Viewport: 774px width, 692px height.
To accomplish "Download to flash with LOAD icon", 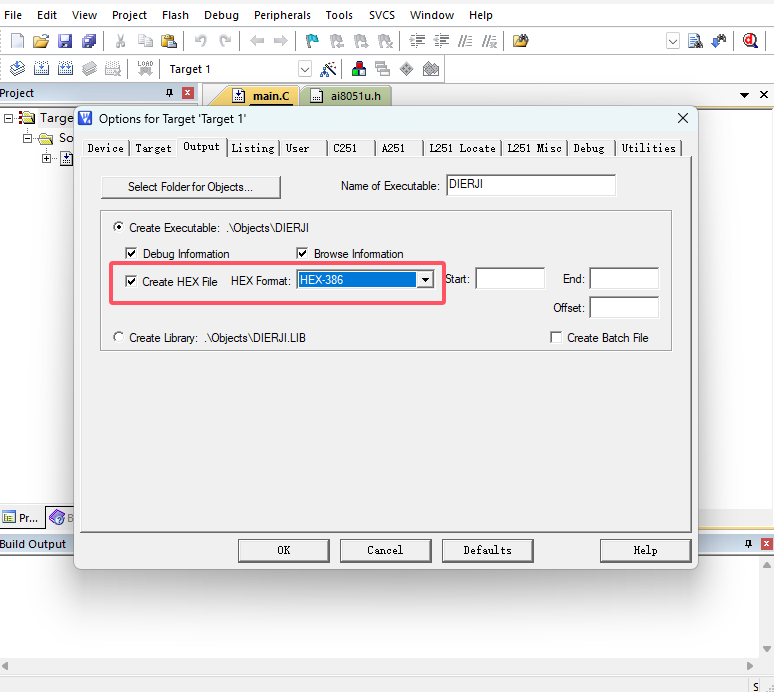I will [x=145, y=69].
